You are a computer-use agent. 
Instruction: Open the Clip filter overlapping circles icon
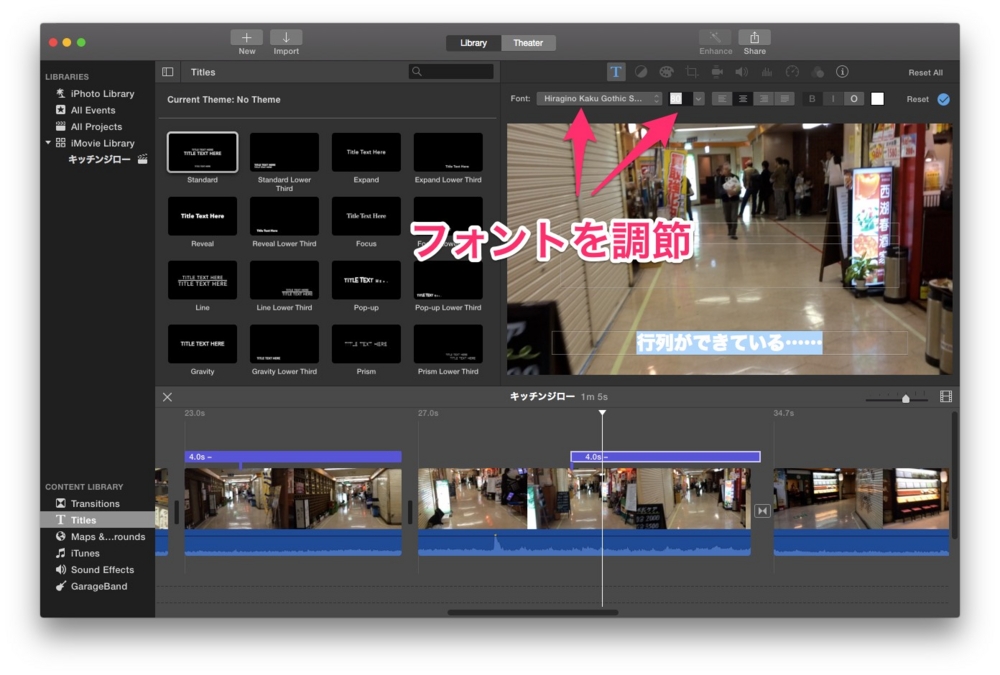click(818, 72)
